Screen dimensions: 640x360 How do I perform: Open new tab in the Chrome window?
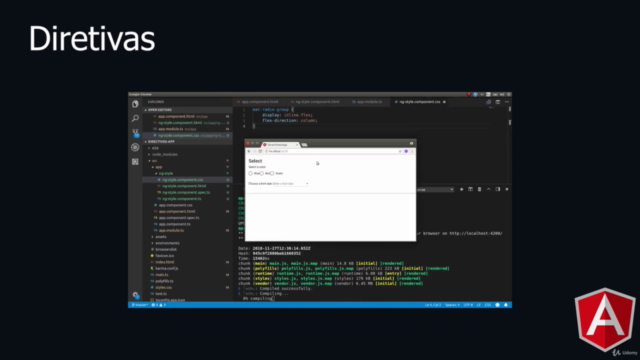[304, 145]
